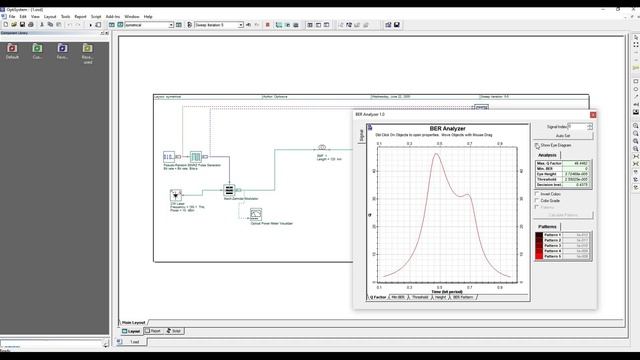This screenshot has width=640, height=360.
Task: Click the floppy-disk icon at the toolbar's right end
Action: pyautogui.click(x=397, y=25)
